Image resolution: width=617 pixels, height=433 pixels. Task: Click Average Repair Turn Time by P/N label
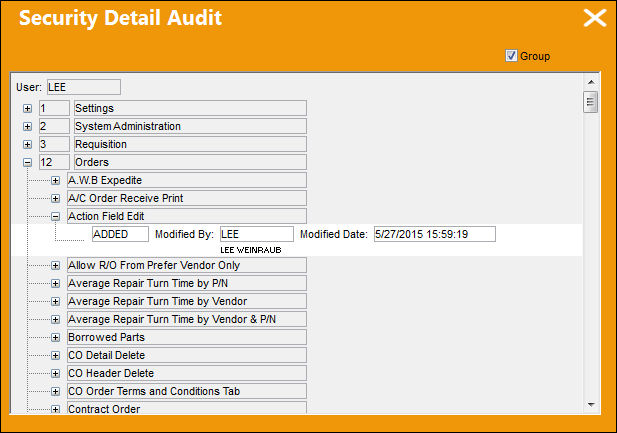click(187, 283)
